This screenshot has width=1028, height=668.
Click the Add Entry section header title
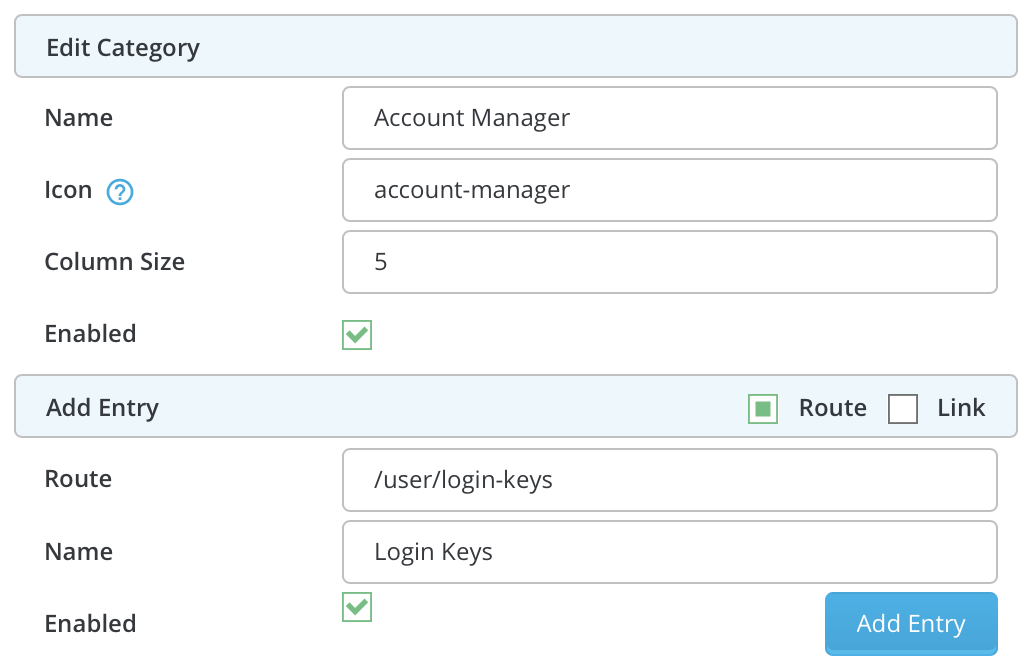point(103,408)
